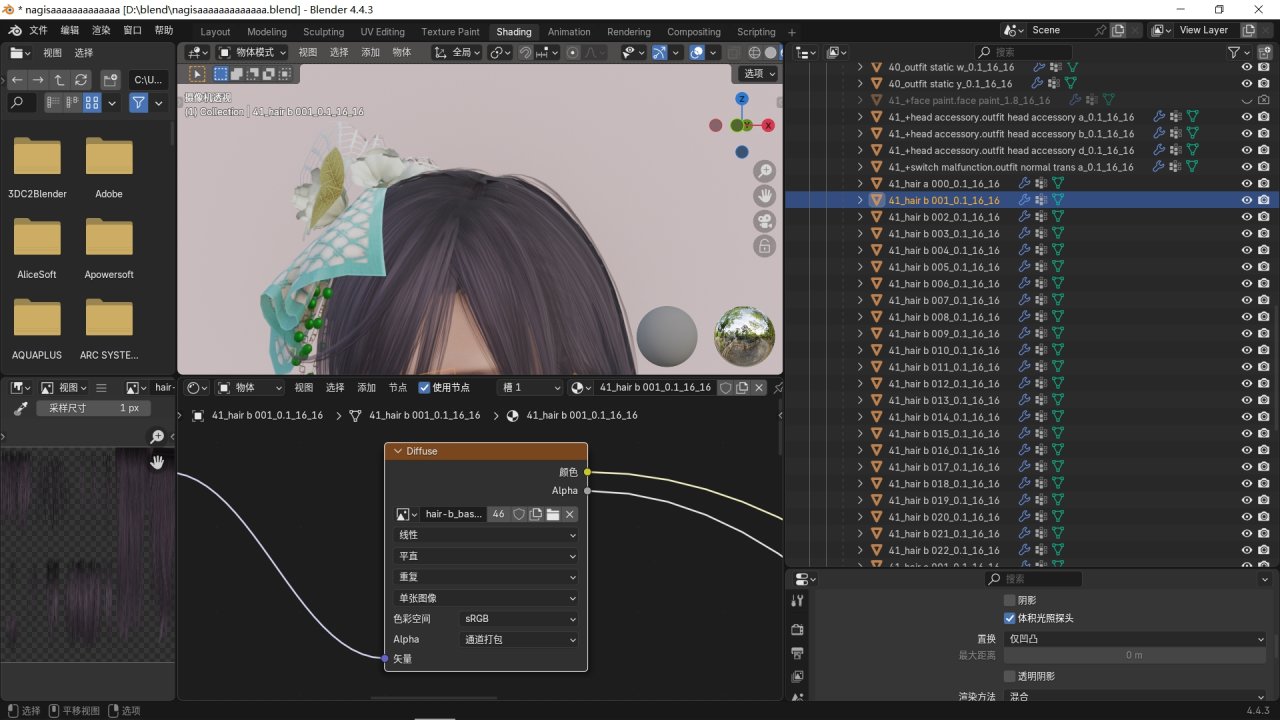Uncheck the 使用节点 checkbox

click(x=425, y=388)
